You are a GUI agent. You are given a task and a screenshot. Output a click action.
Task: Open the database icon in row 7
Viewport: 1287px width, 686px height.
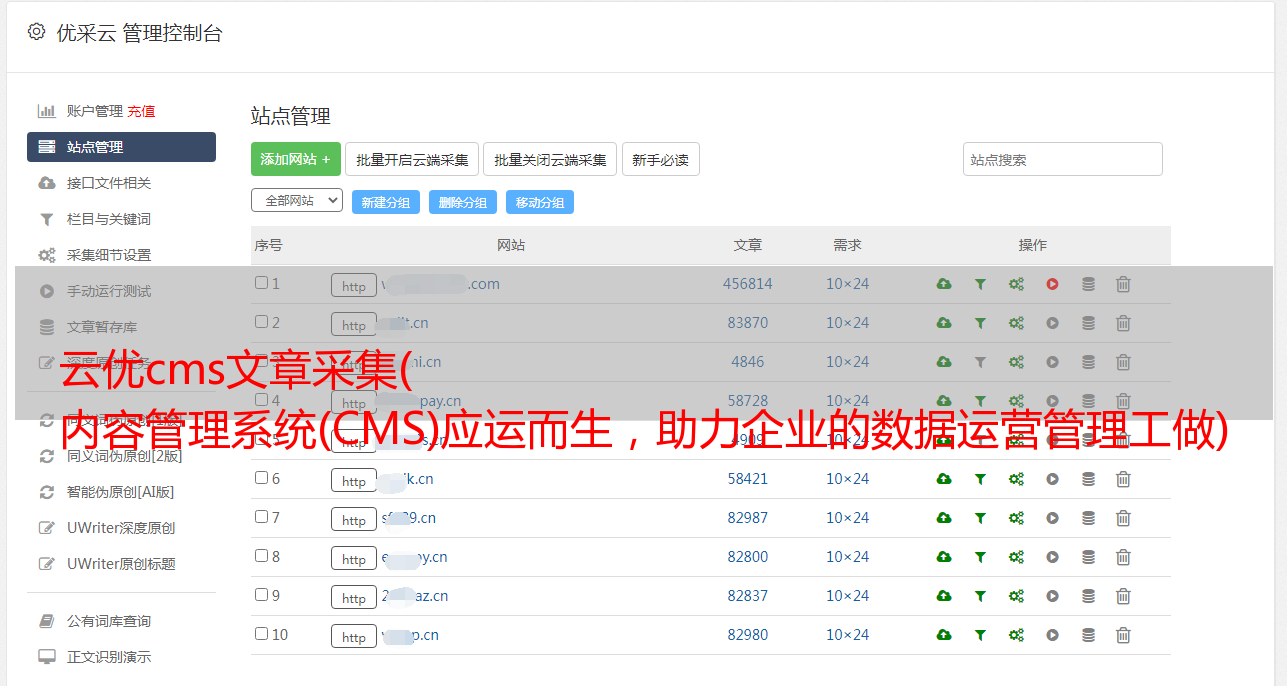pyautogui.click(x=1088, y=518)
